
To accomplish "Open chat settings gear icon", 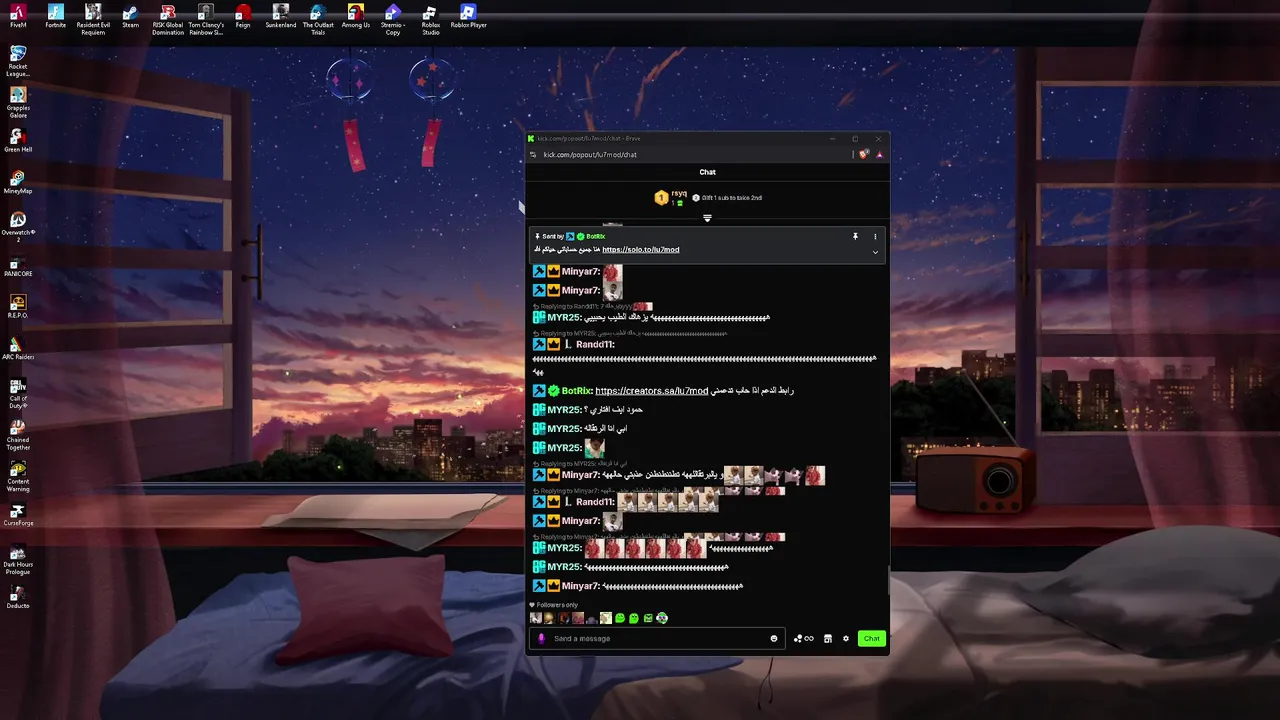I will tap(846, 639).
